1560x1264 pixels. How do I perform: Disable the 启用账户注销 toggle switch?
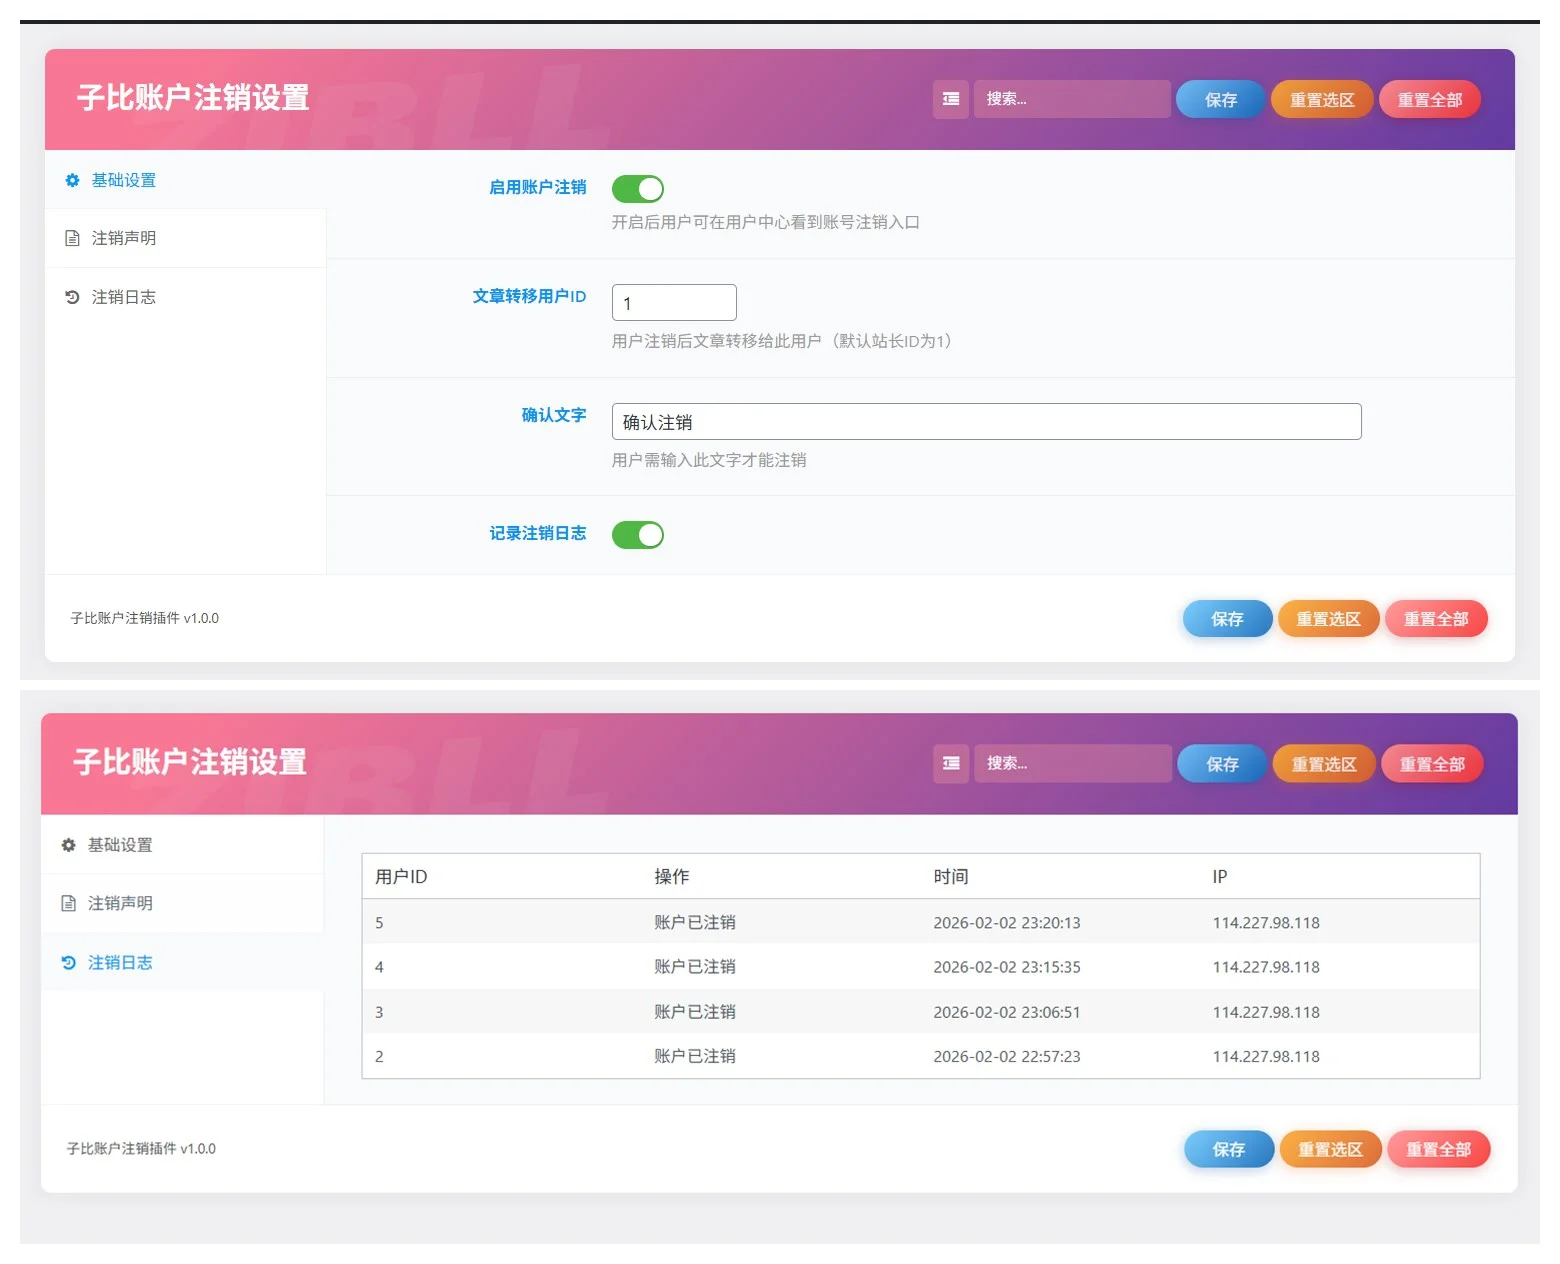coord(637,189)
